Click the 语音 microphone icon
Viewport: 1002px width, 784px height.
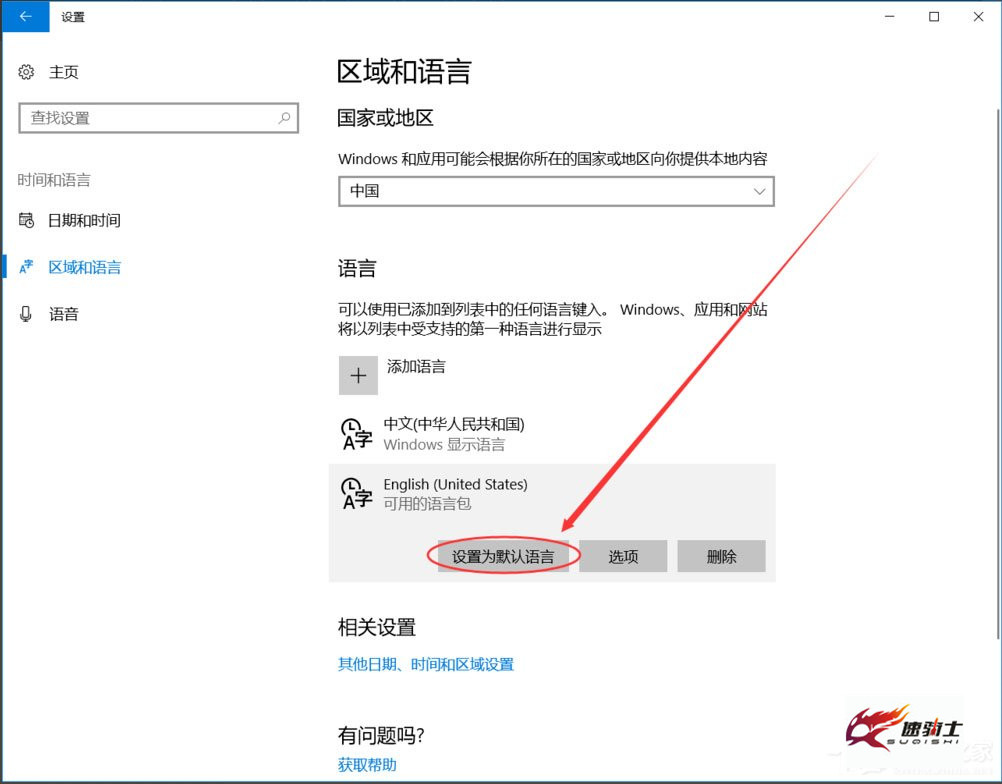point(26,314)
